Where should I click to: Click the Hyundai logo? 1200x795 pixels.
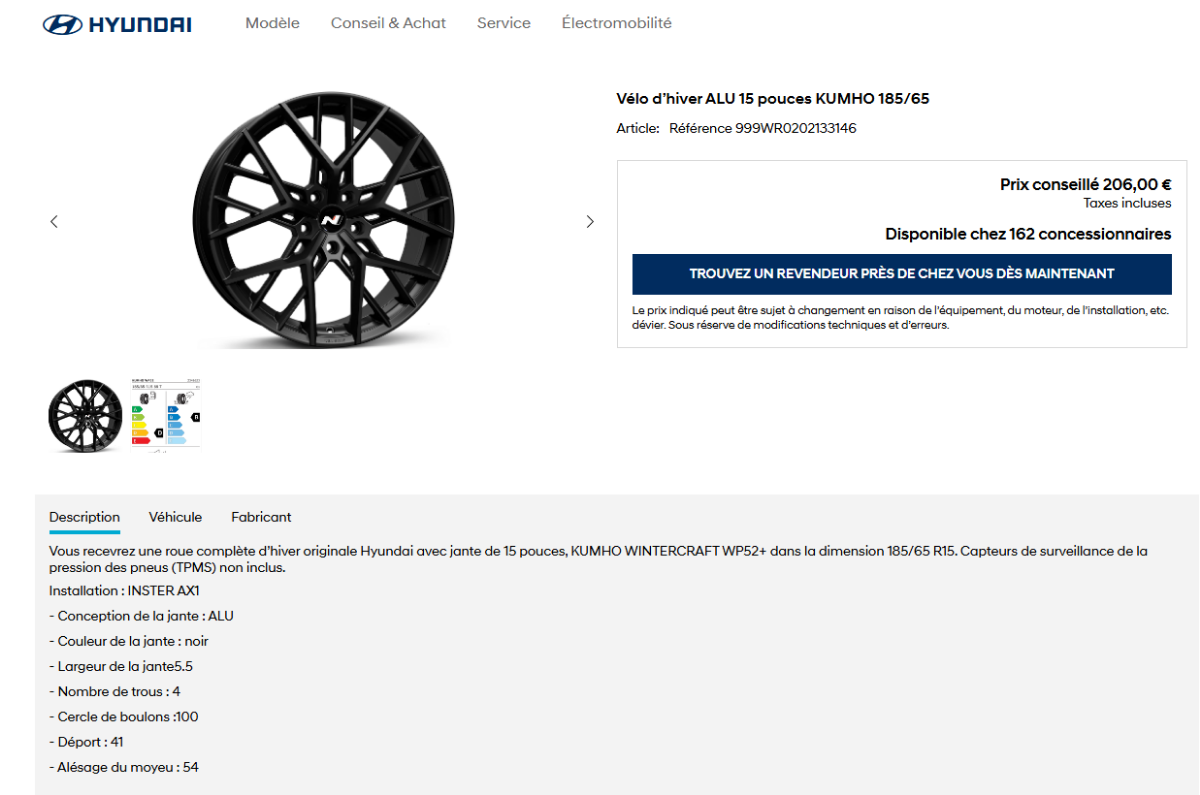point(117,24)
